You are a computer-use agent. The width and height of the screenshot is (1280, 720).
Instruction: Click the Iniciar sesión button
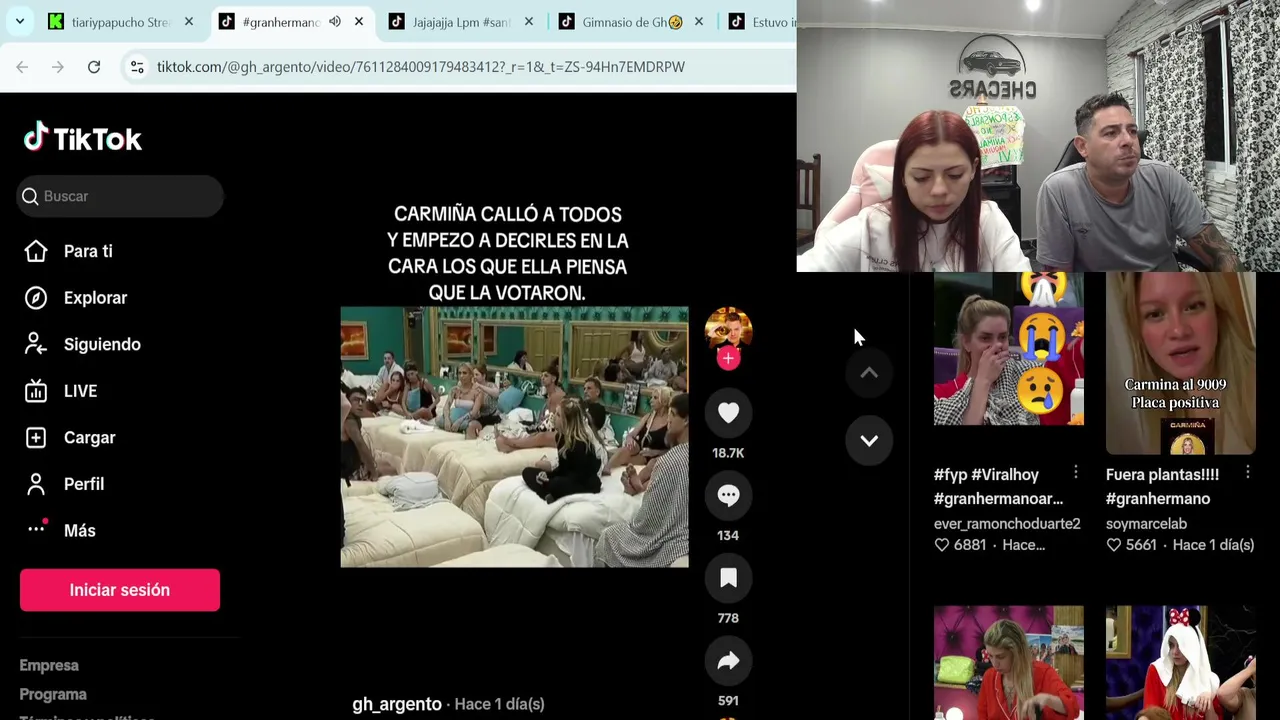click(120, 590)
